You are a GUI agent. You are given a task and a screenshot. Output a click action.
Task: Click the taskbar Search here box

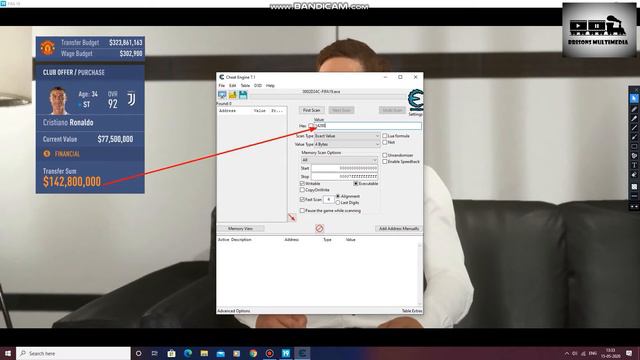click(x=73, y=353)
